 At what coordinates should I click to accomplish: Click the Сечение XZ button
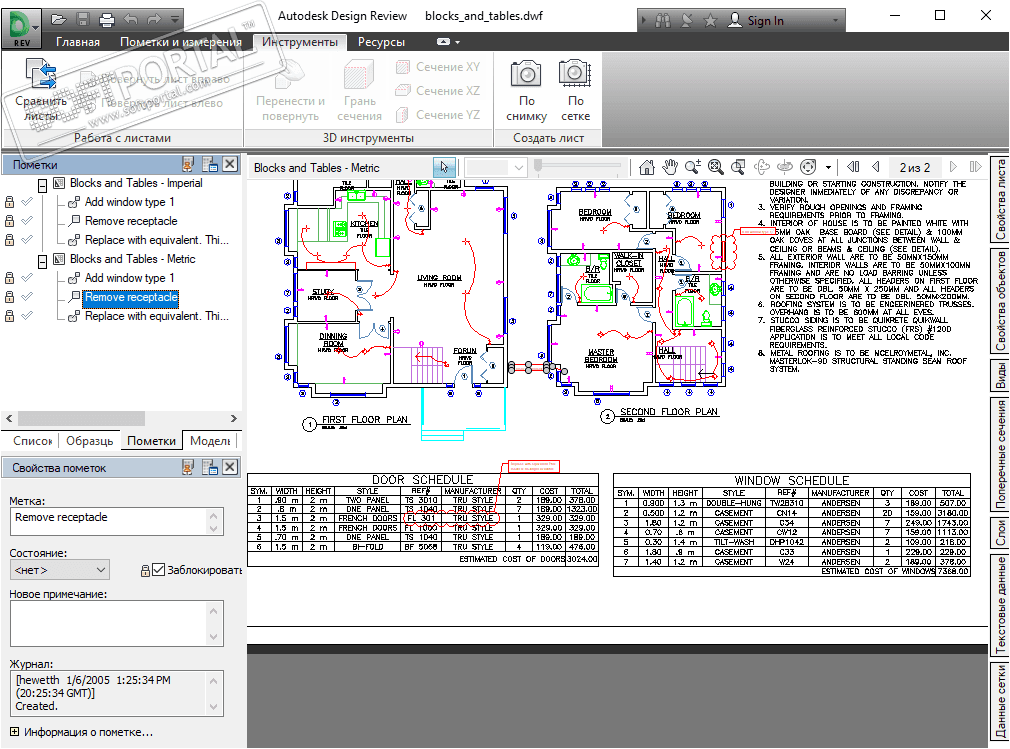(438, 91)
